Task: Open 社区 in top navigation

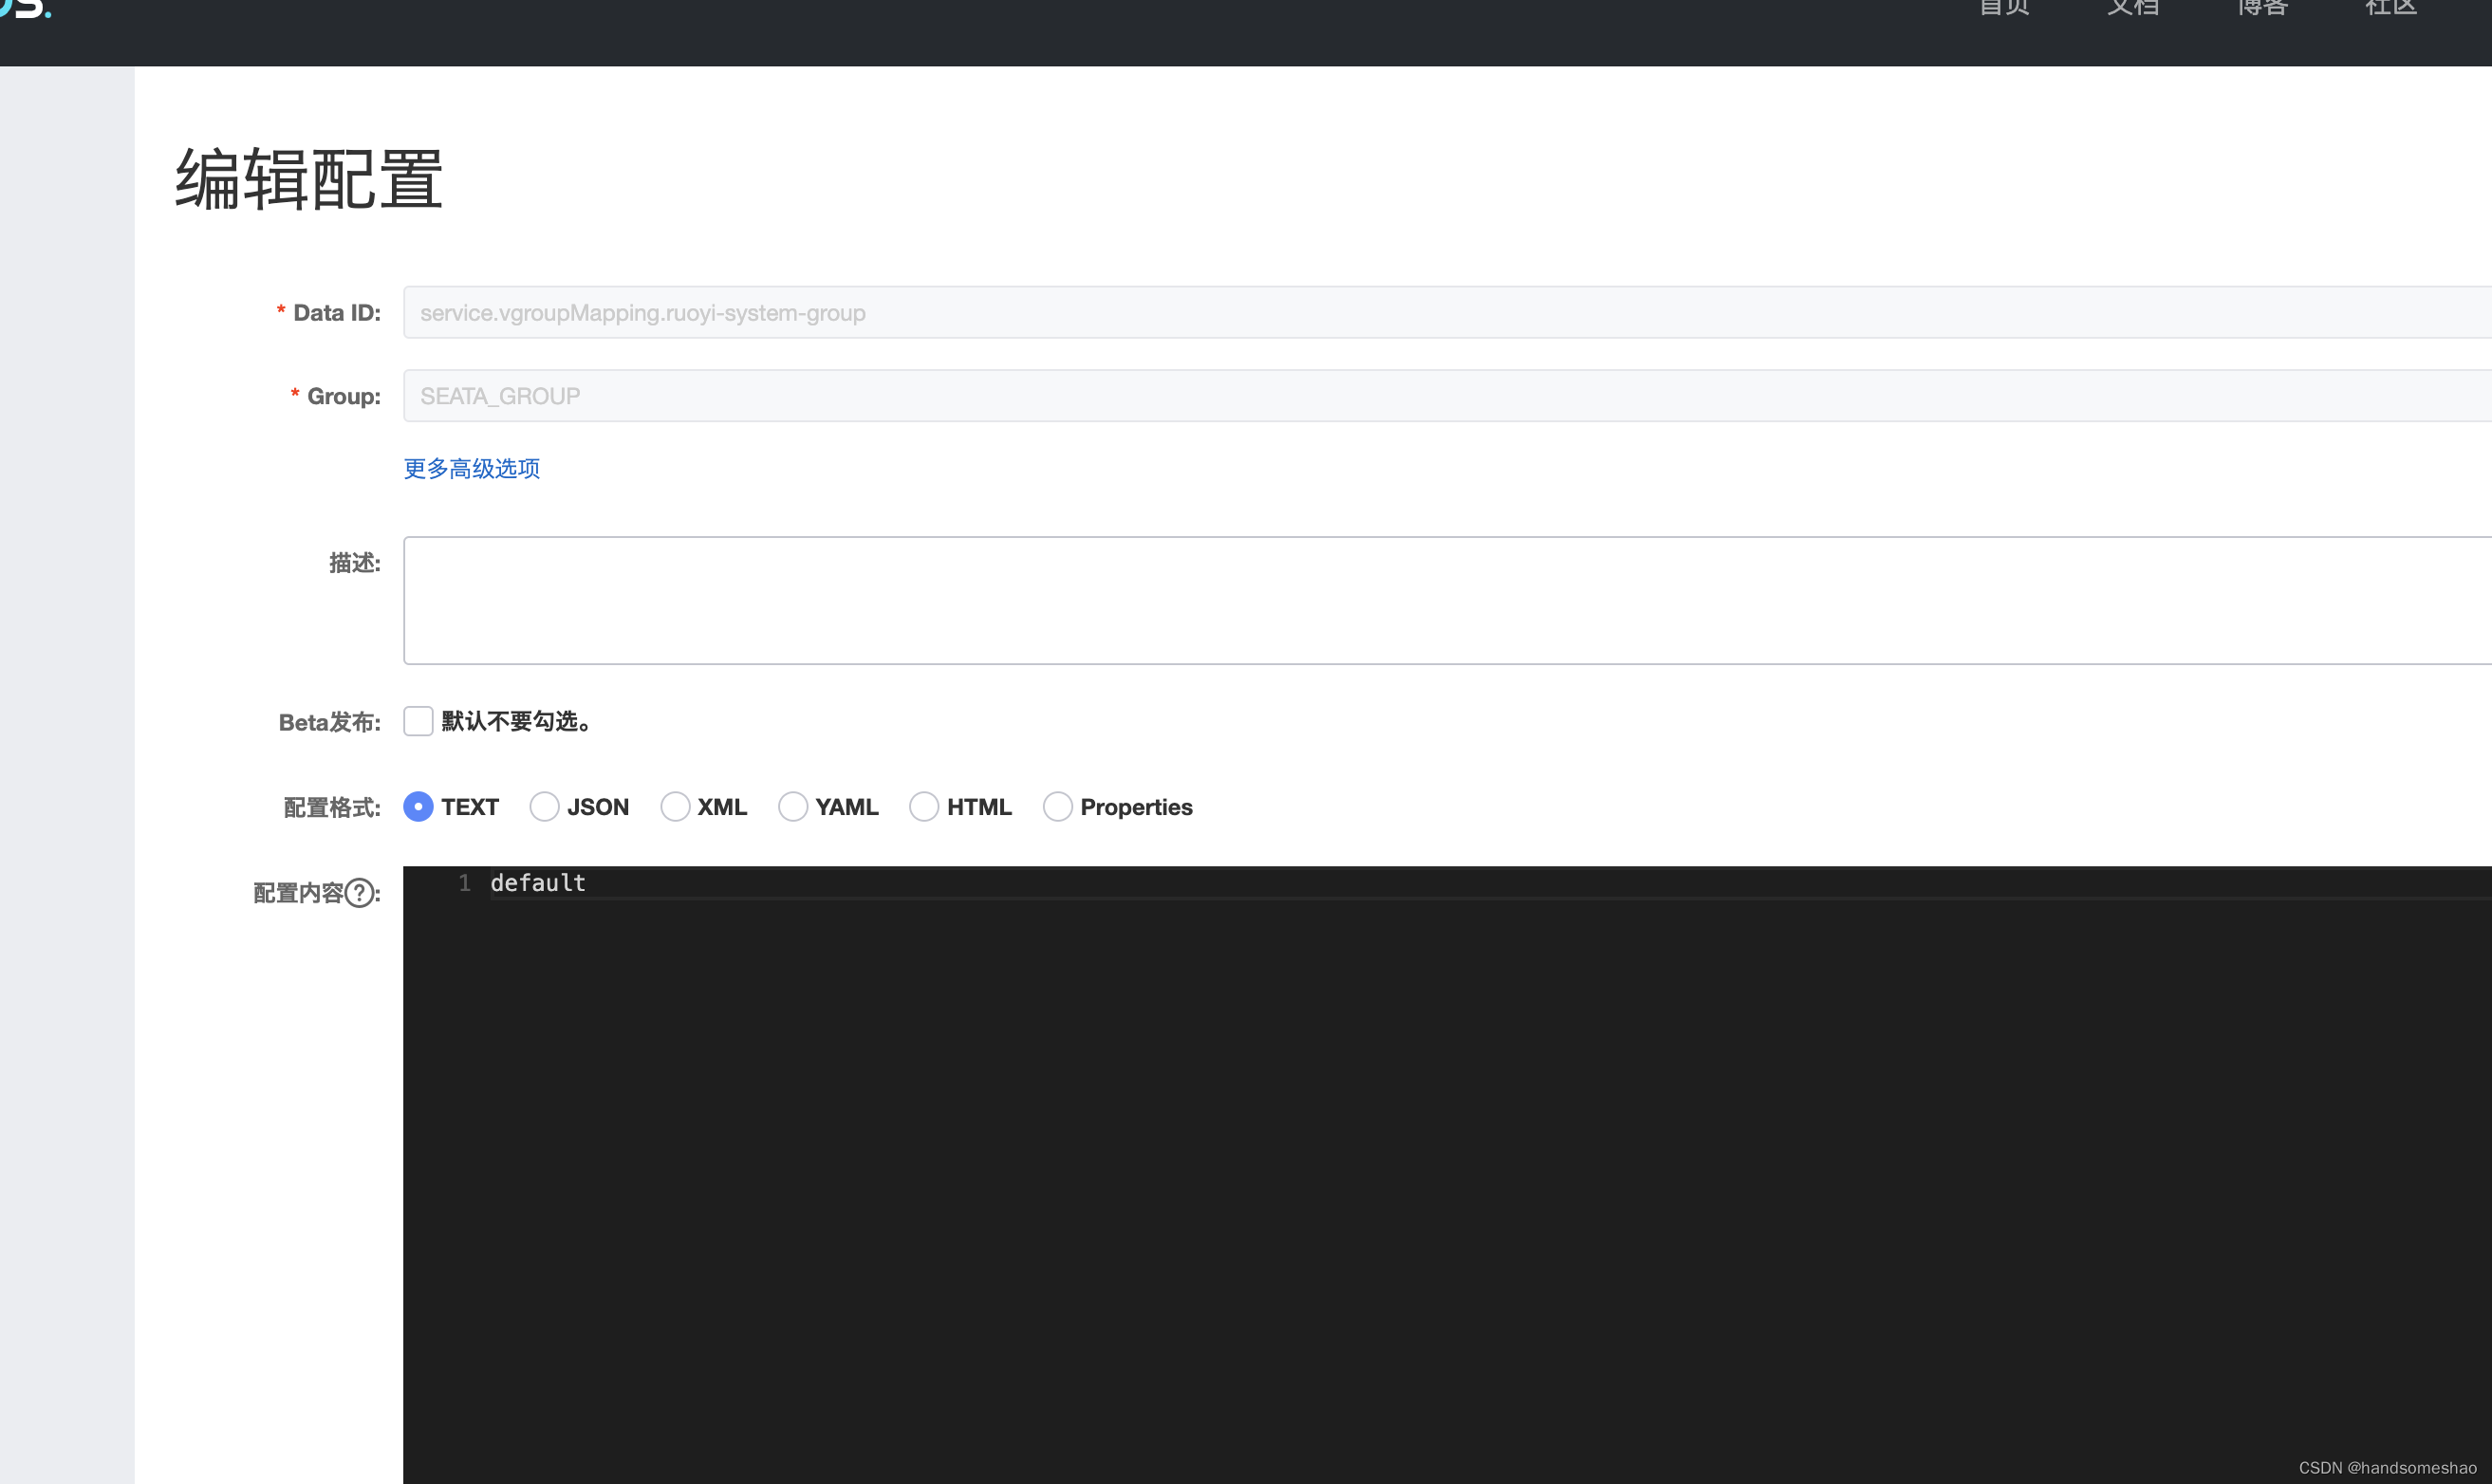Action: (x=2391, y=8)
